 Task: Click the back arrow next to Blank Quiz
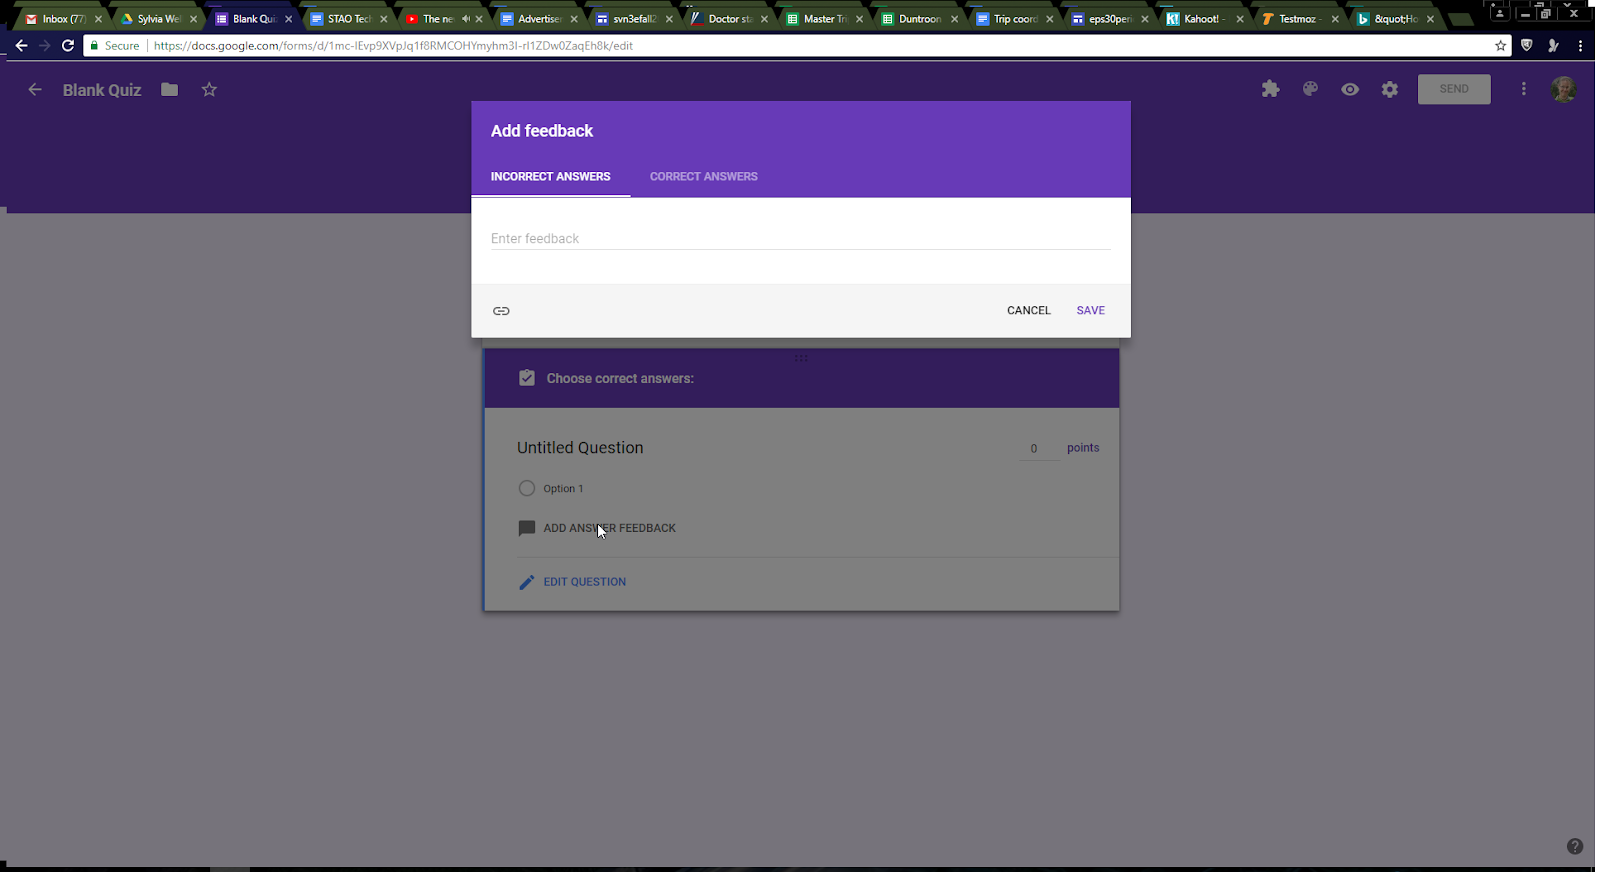pos(35,90)
